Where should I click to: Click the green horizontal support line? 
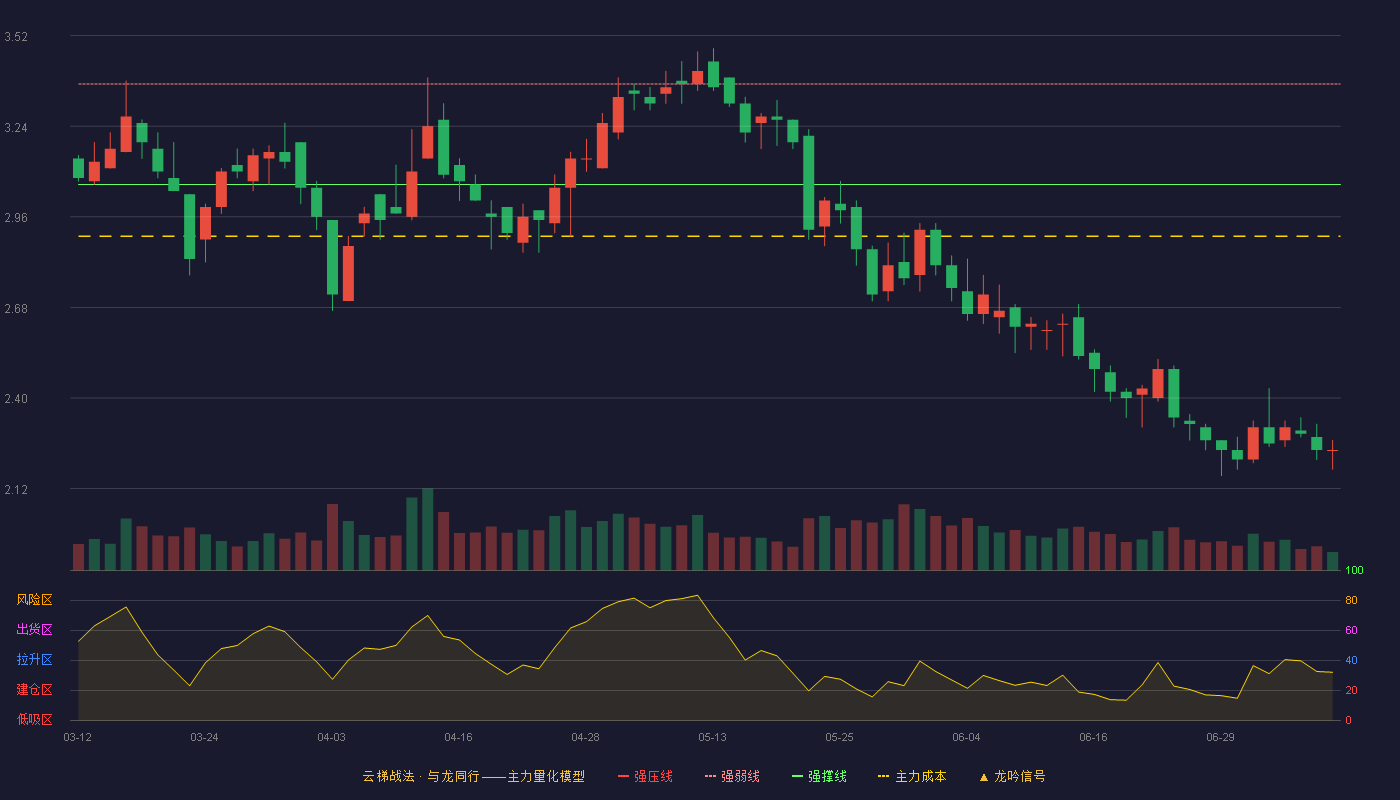click(709, 184)
